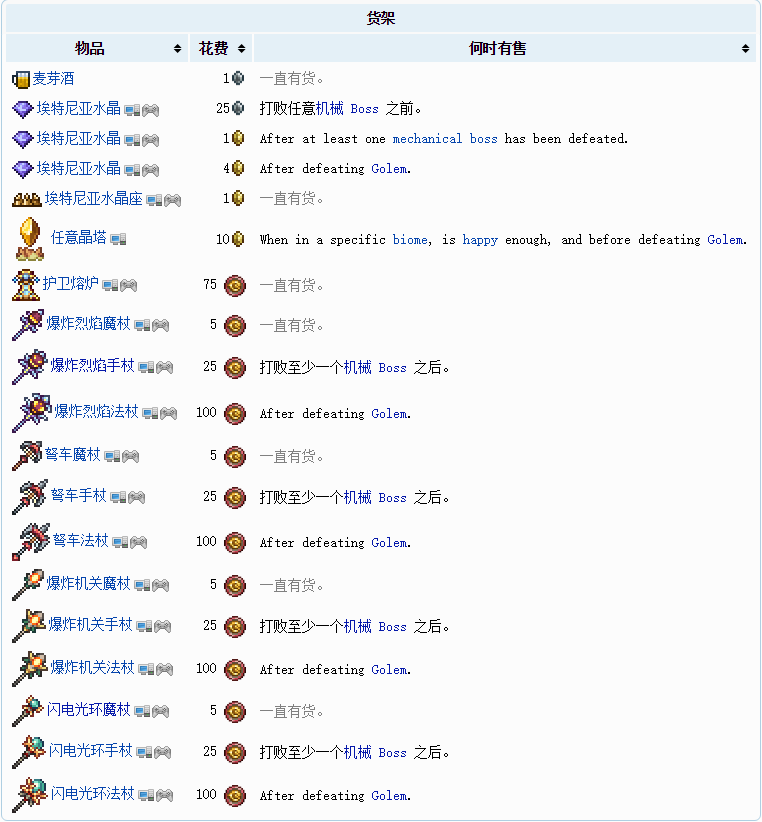Viewport: 762px width, 822px height.
Task: Open 埃特尼亚水晶 link in the 25 silver row
Action: [79, 109]
